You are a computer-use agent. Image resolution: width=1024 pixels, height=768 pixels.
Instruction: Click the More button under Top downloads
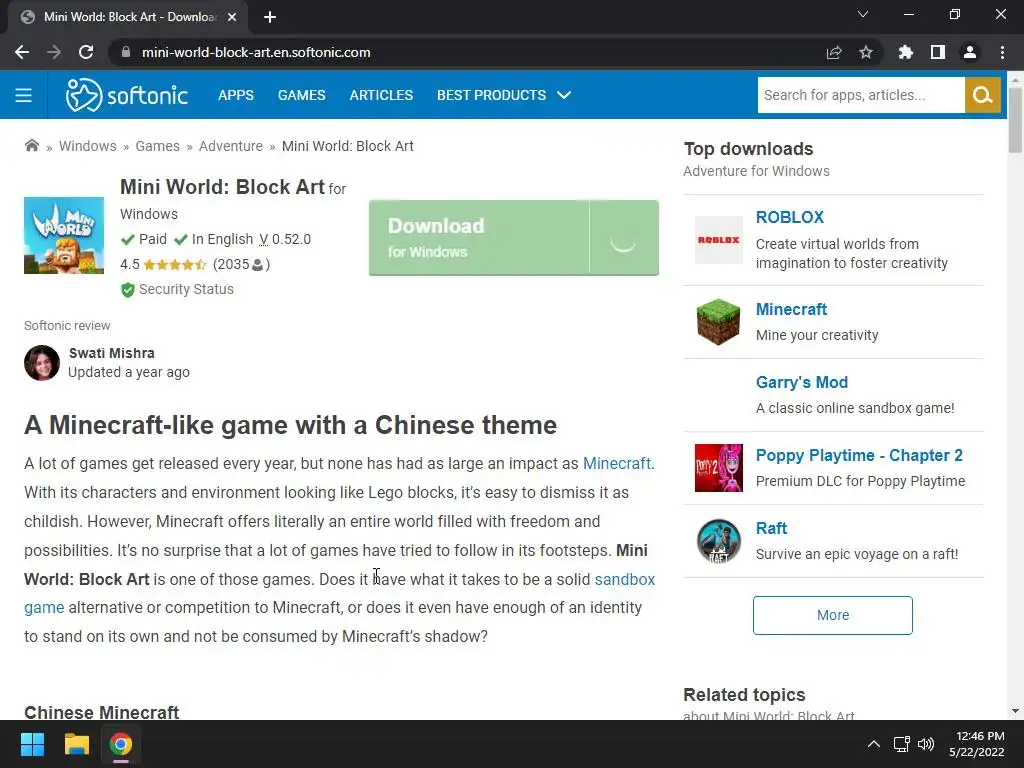click(x=833, y=615)
